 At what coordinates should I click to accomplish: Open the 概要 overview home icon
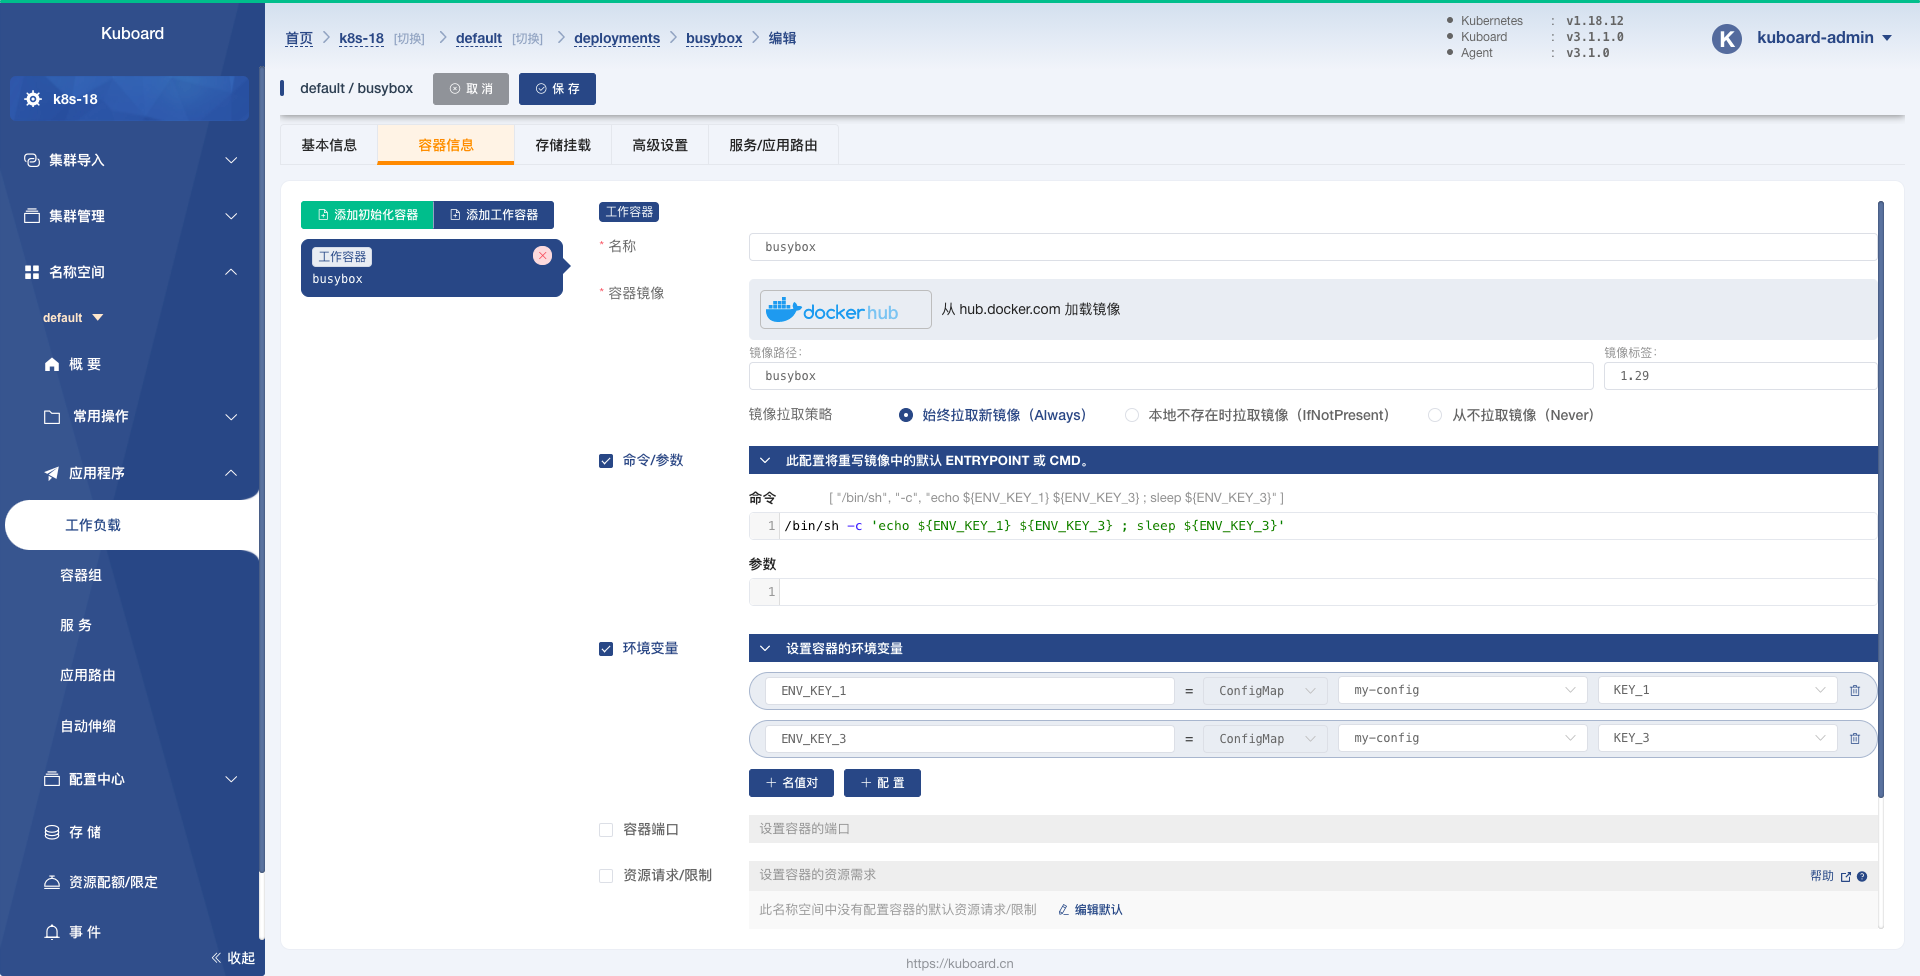(x=52, y=365)
